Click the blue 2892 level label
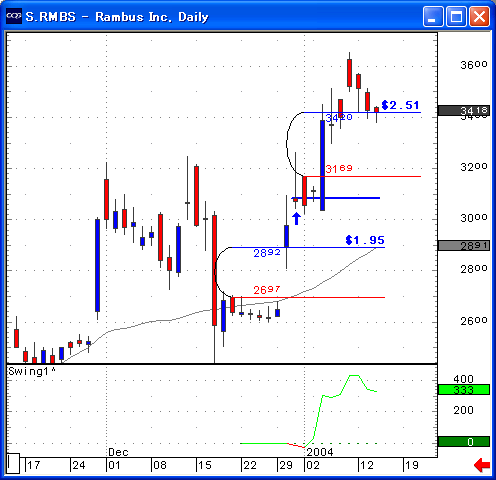The height and width of the screenshot is (480, 496). click(267, 253)
